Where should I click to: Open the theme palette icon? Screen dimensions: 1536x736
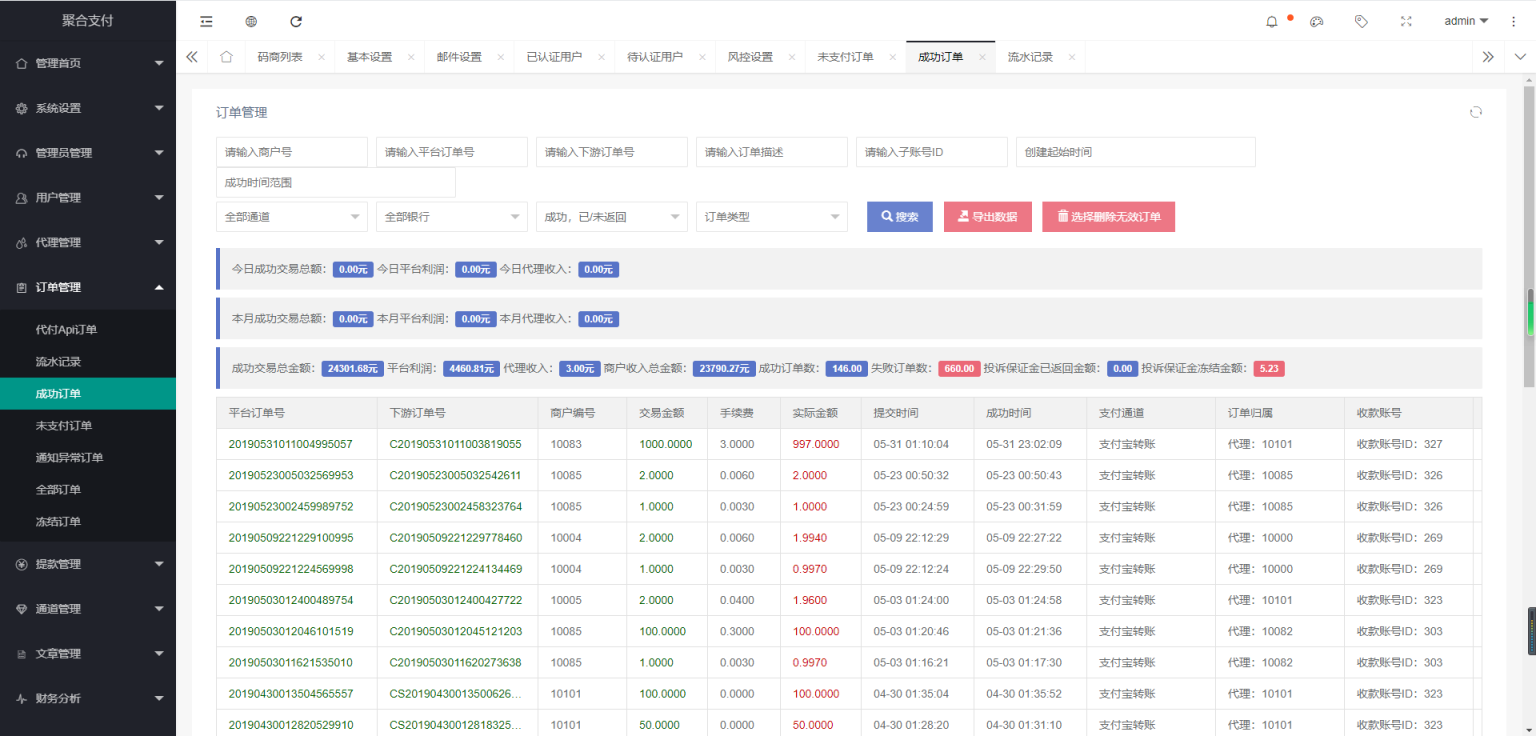[x=1317, y=21]
